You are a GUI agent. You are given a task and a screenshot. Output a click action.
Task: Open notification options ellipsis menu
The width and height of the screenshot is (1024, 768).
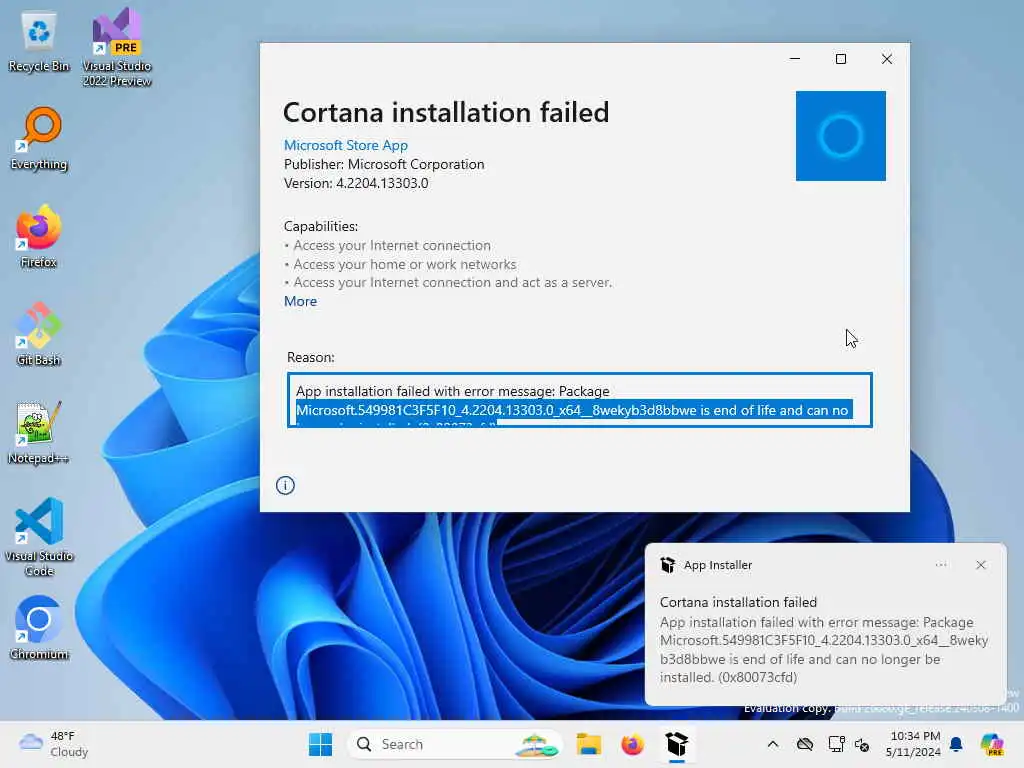click(941, 565)
